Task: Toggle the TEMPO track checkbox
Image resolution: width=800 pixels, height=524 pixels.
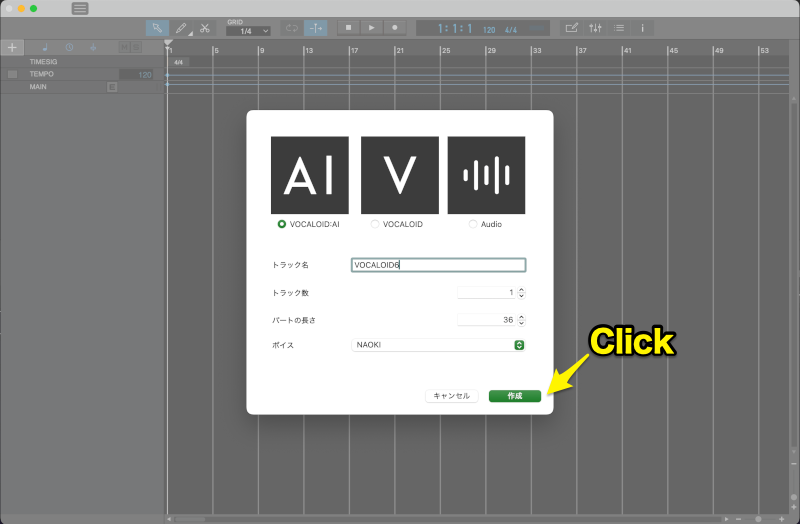Action: pyautogui.click(x=12, y=74)
